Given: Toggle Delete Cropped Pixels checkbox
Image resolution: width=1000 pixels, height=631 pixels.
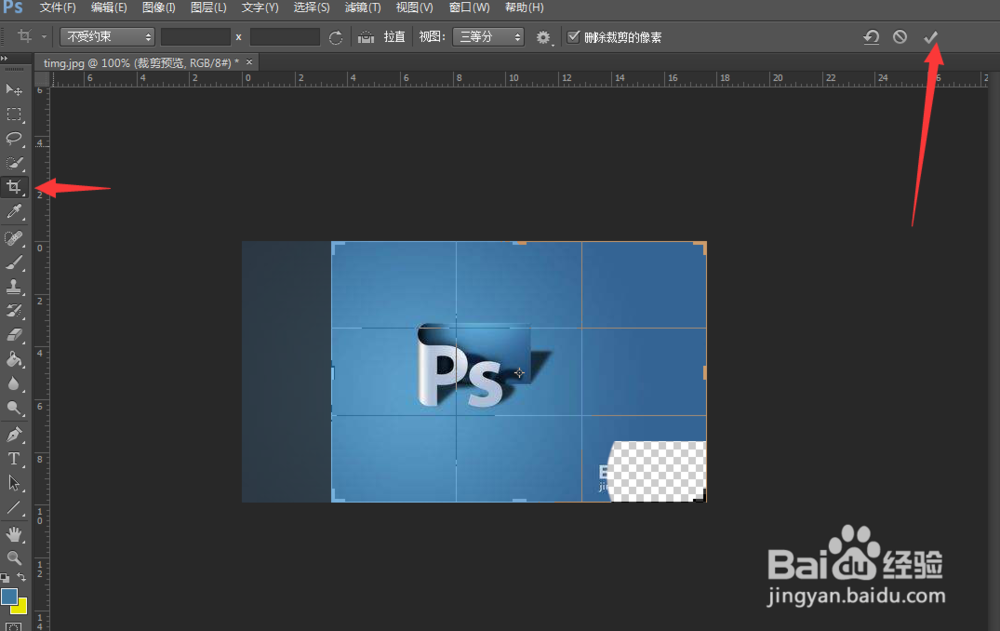Looking at the screenshot, I should (573, 37).
